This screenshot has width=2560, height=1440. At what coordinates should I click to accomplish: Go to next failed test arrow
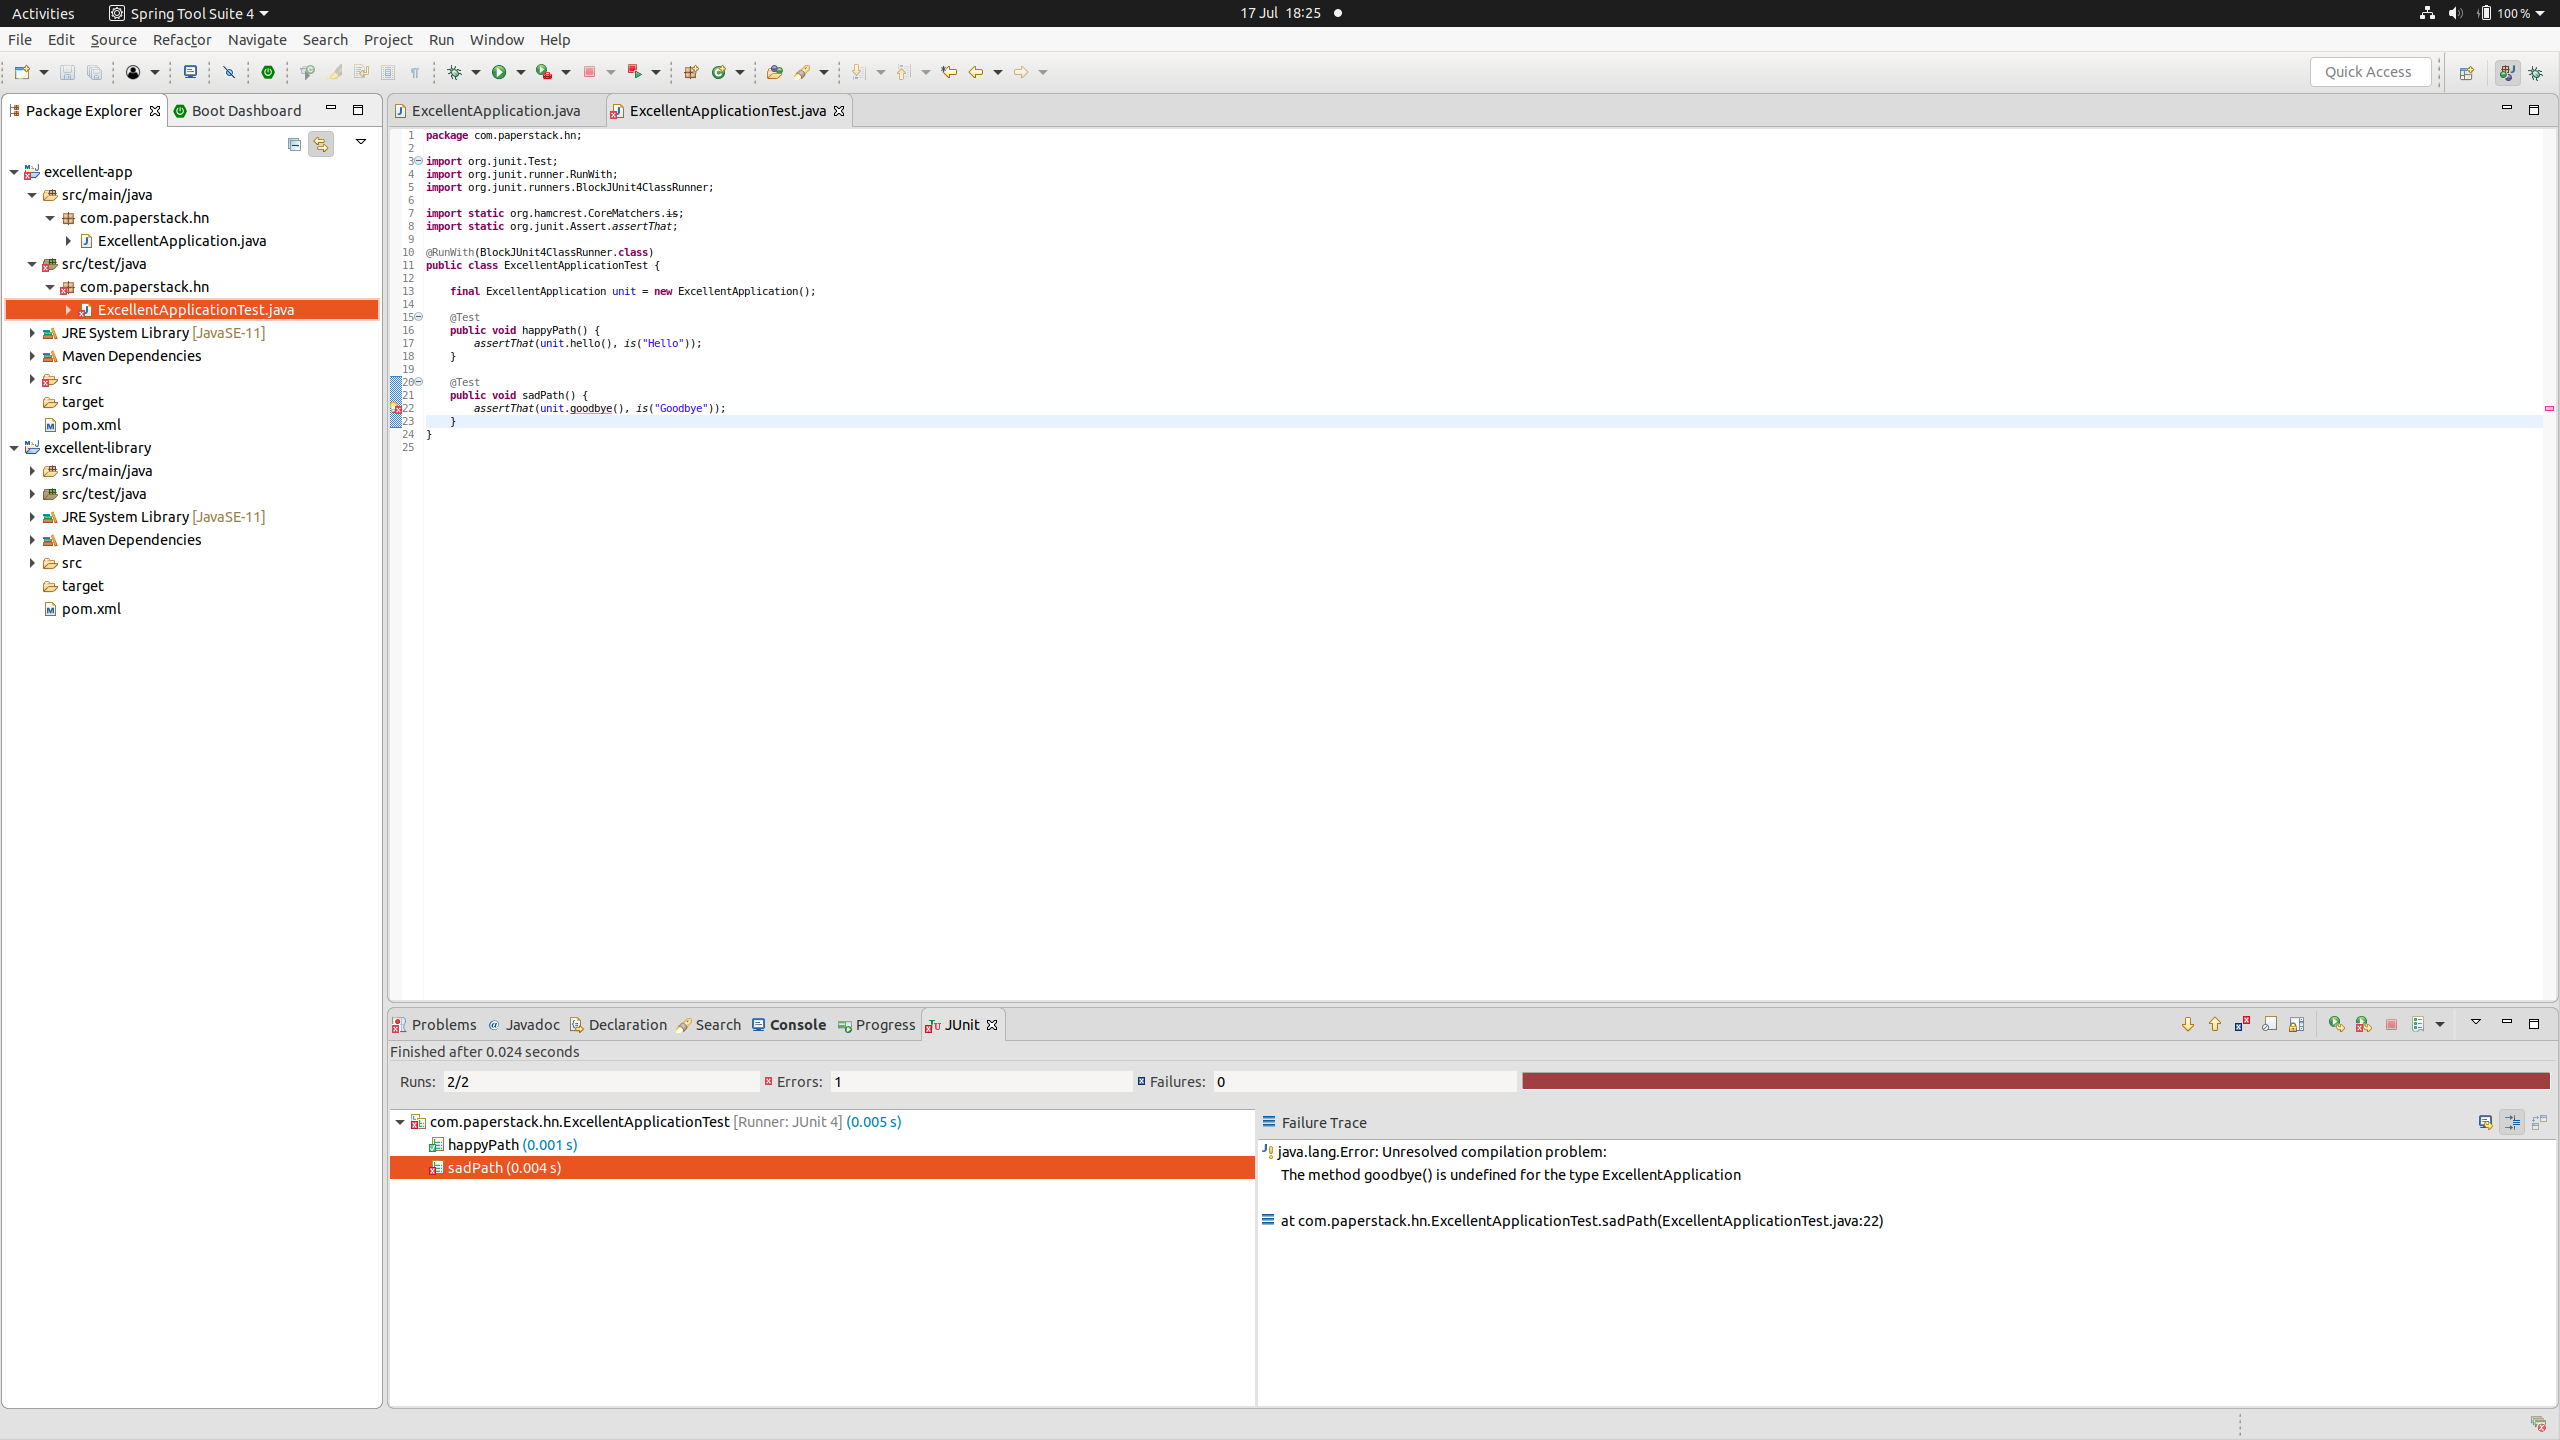(x=2188, y=1024)
